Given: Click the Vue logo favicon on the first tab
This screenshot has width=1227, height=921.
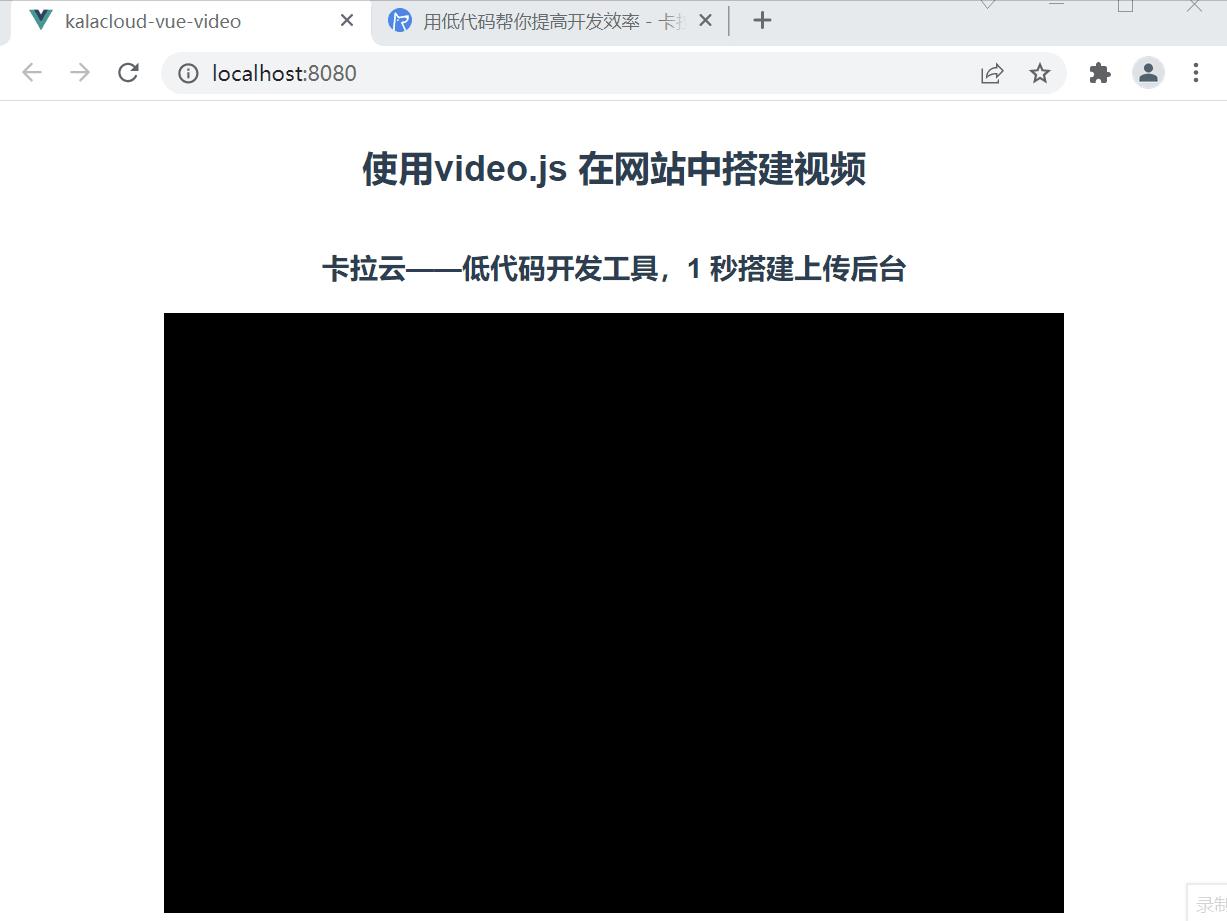Looking at the screenshot, I should click(x=39, y=19).
